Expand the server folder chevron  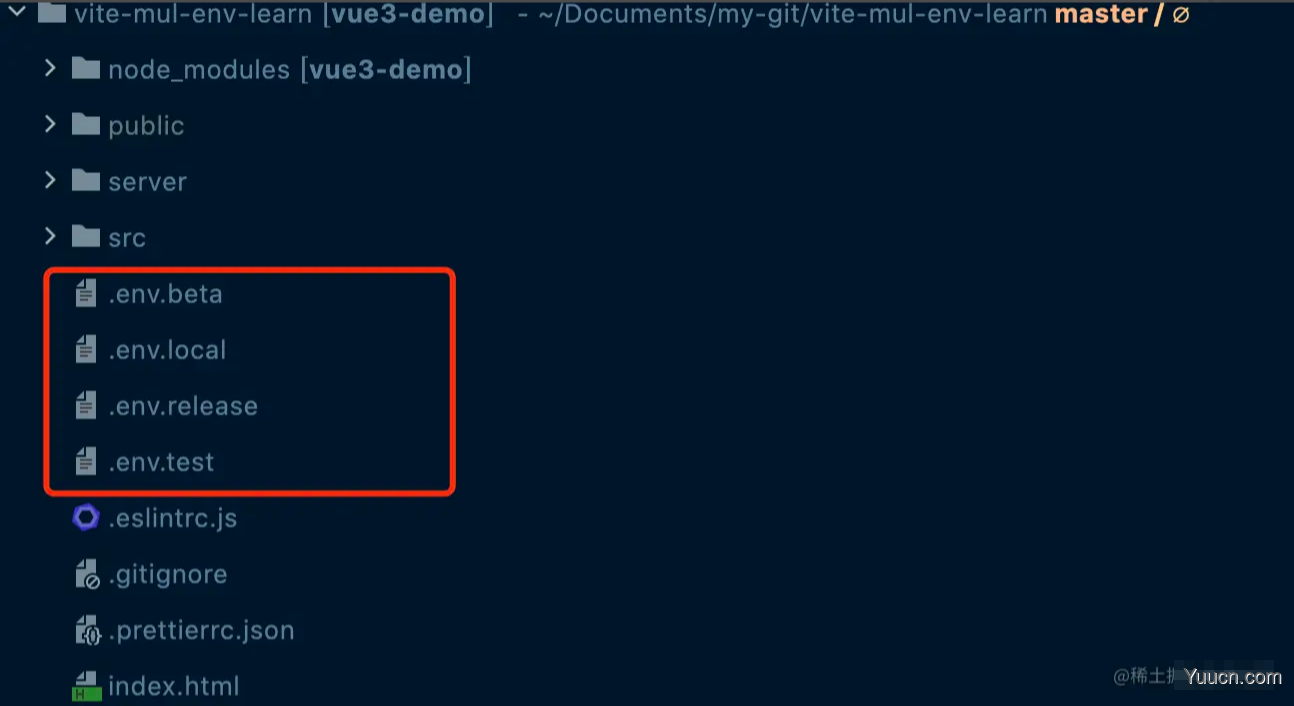click(51, 180)
